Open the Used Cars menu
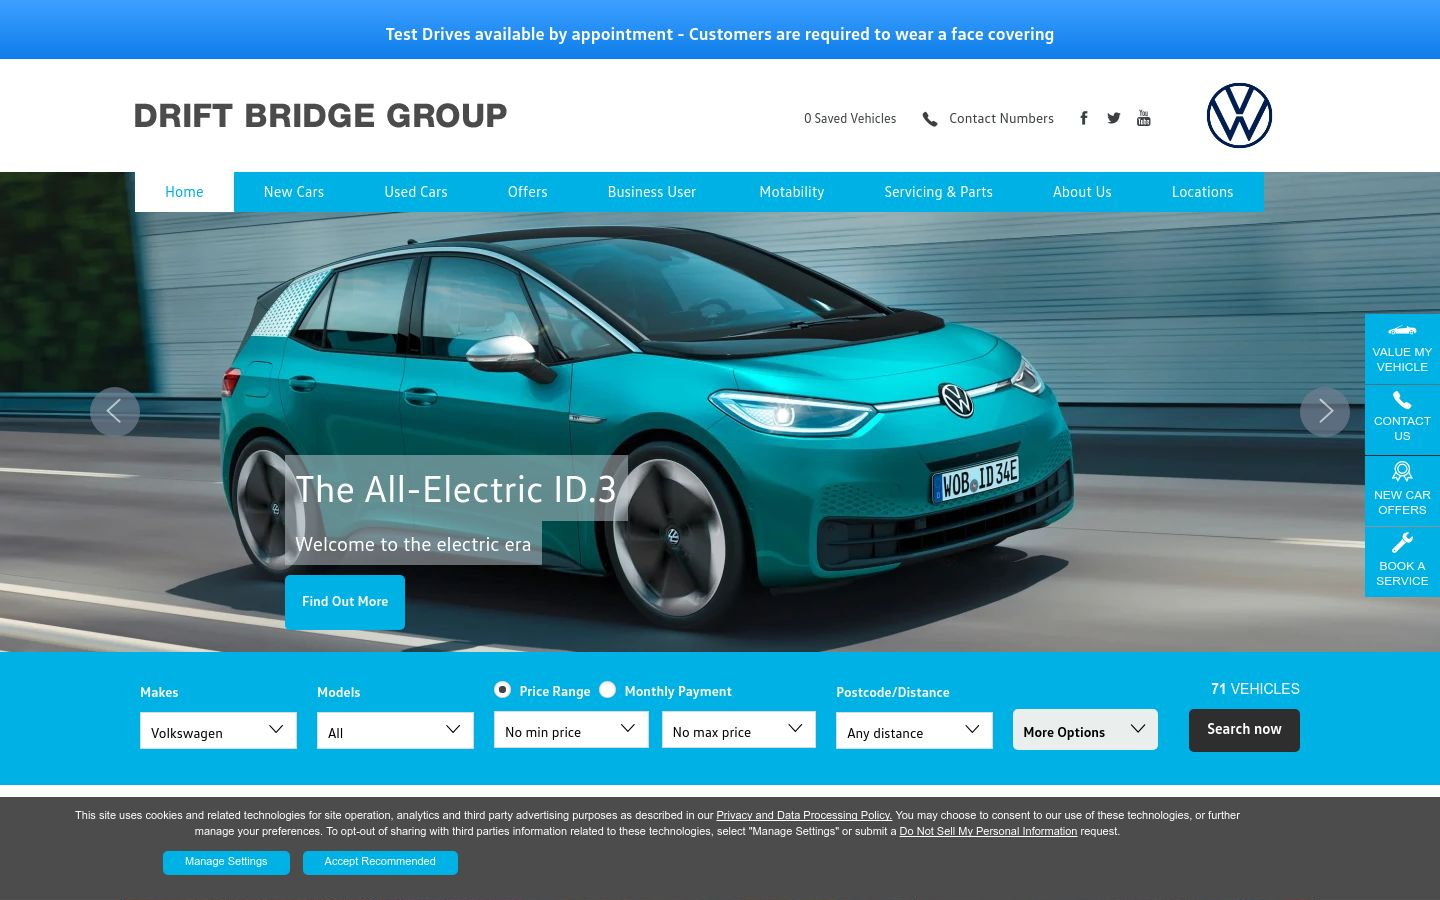 416,192
